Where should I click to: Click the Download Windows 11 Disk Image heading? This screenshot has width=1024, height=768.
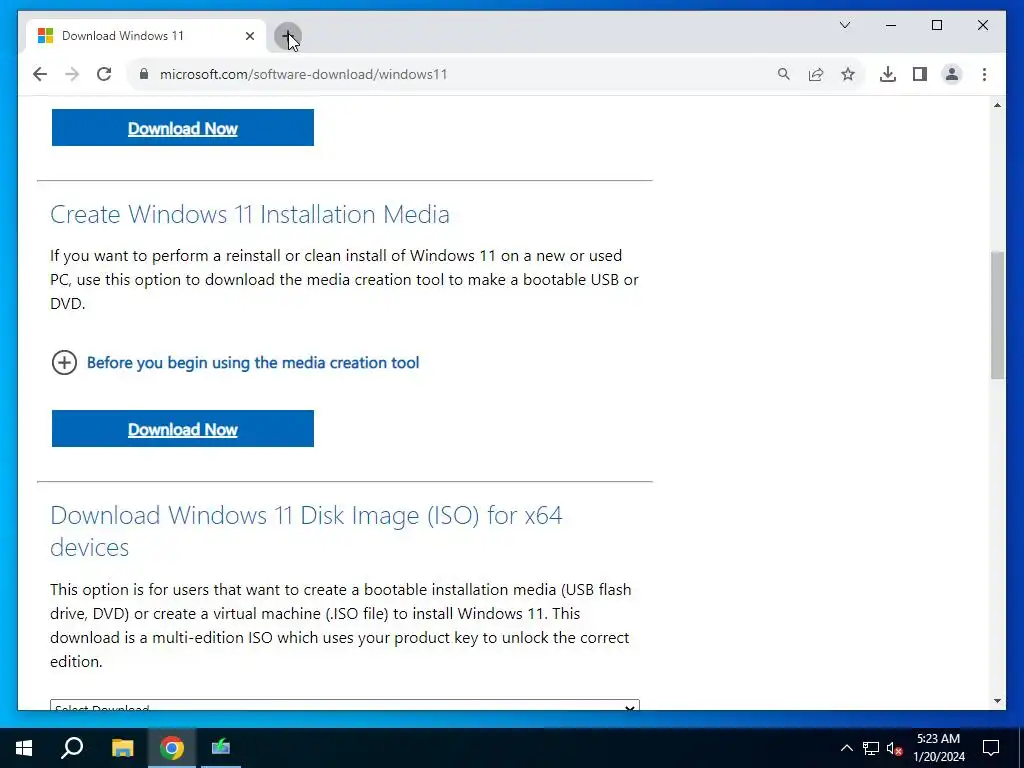pyautogui.click(x=306, y=531)
